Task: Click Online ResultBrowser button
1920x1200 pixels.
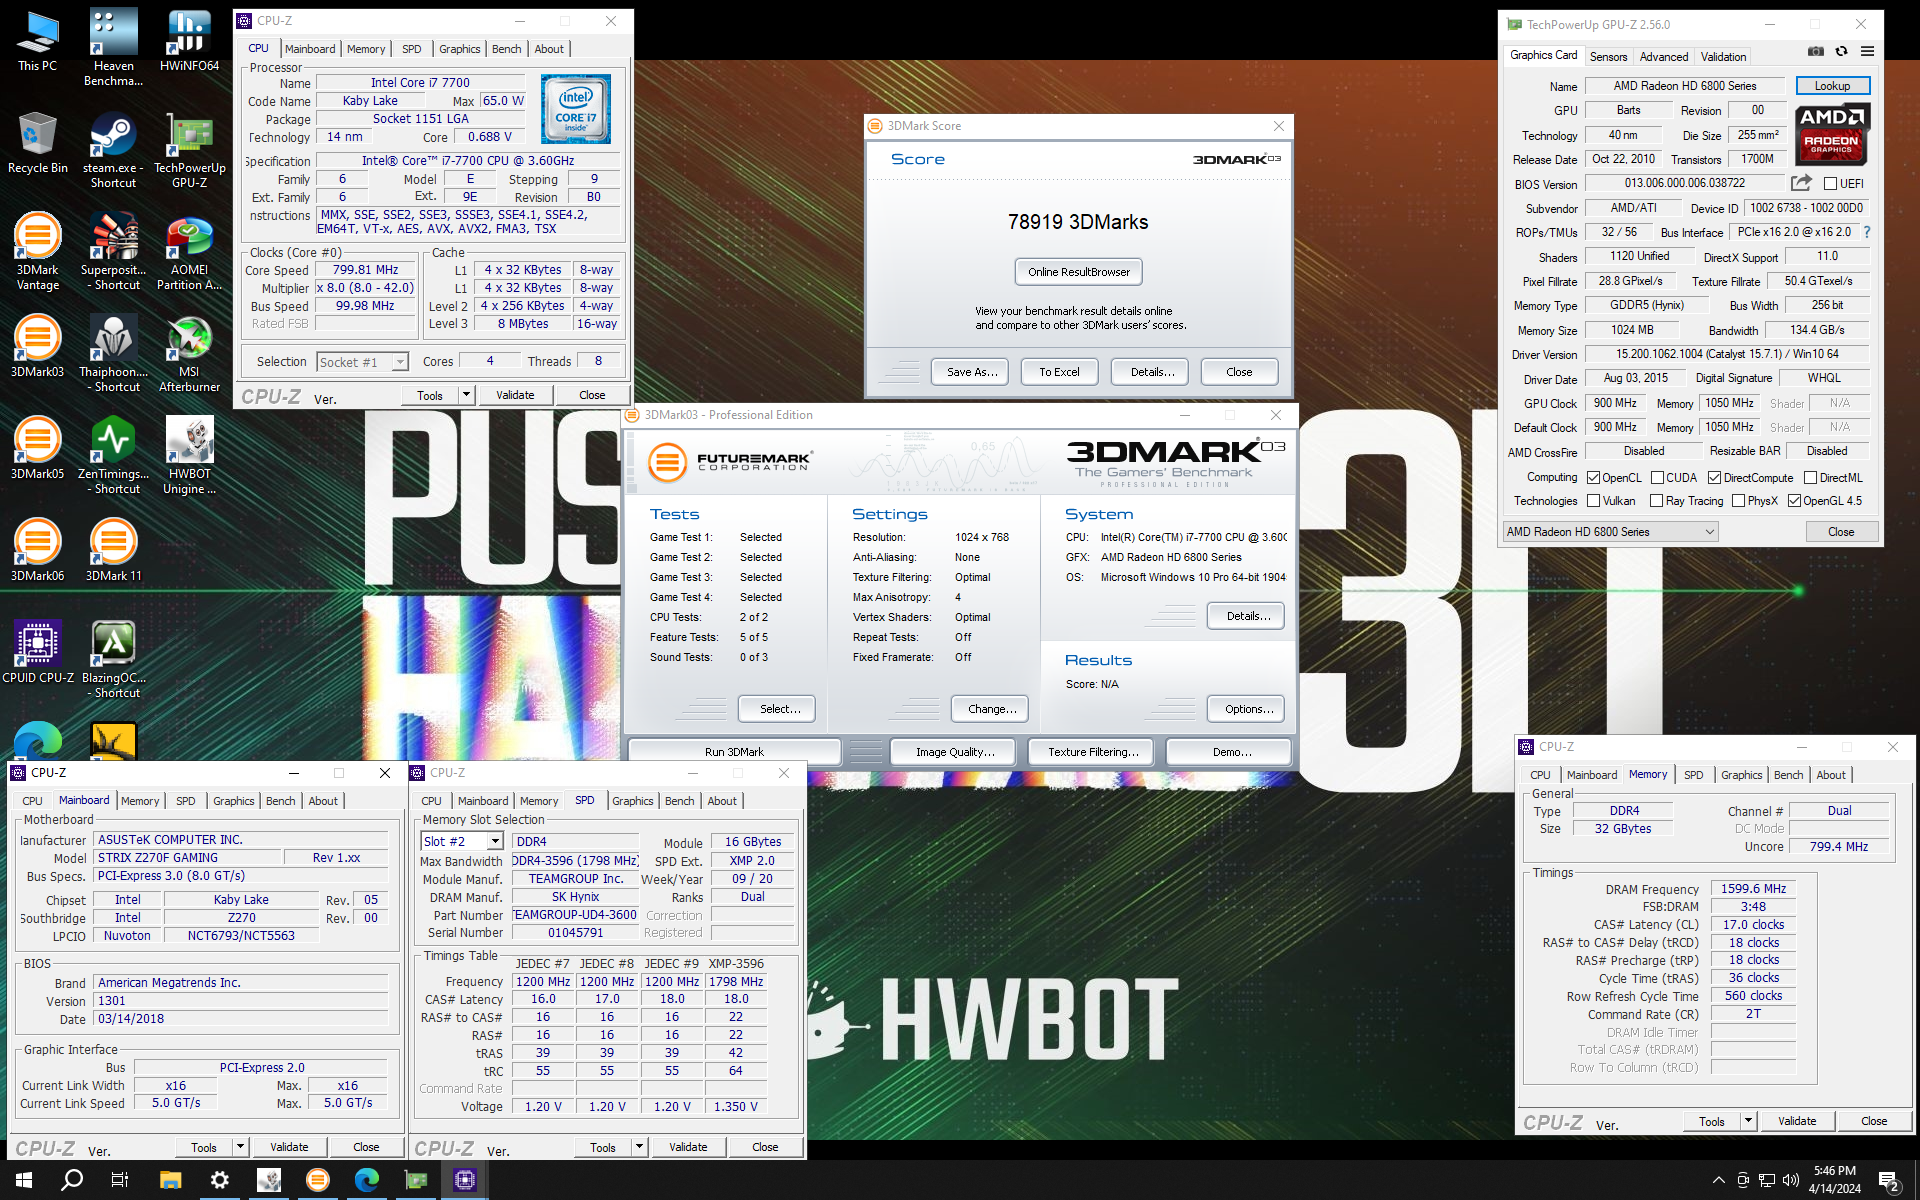Action: tap(1079, 272)
